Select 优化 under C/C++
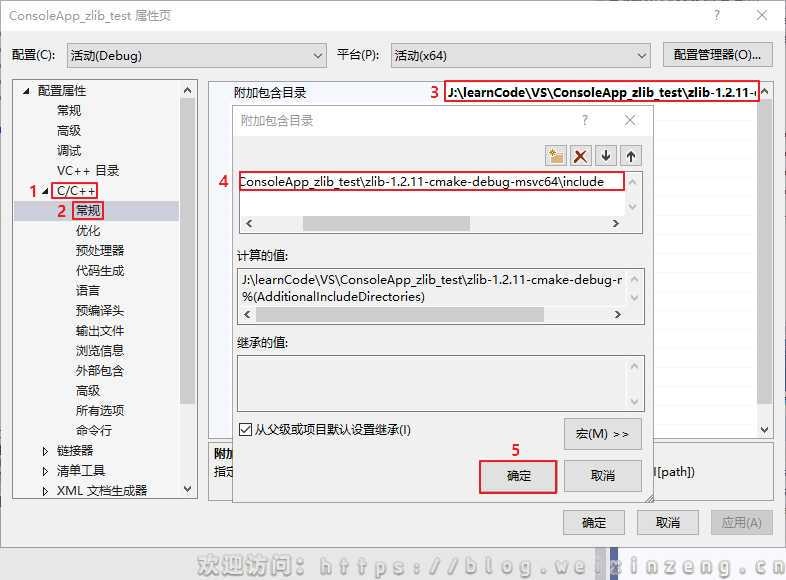This screenshot has height=580, width=786. 88,231
